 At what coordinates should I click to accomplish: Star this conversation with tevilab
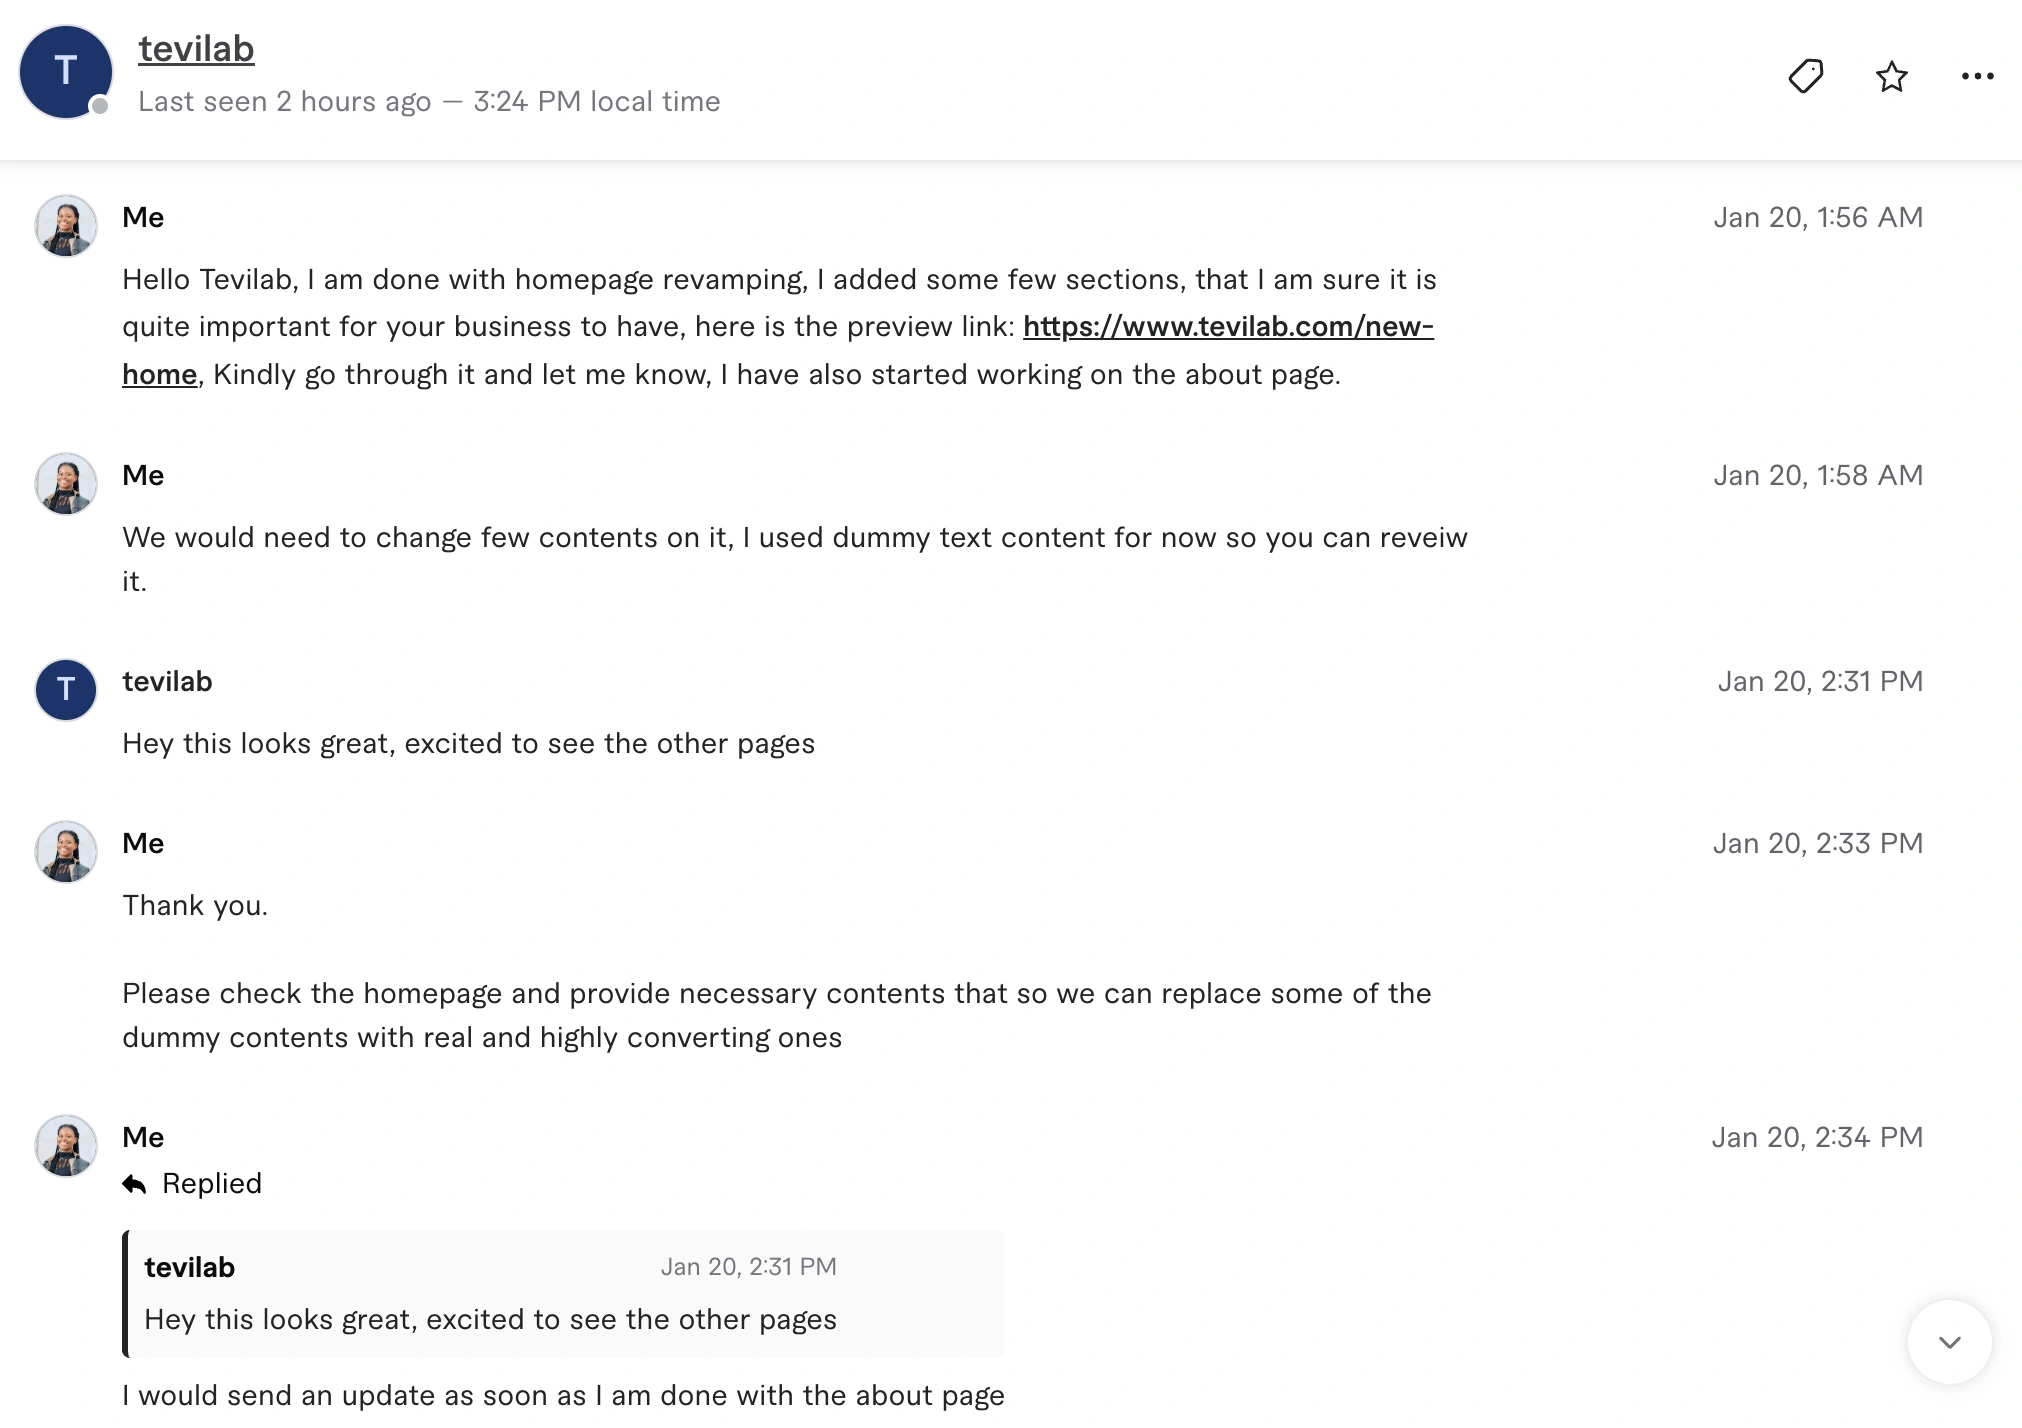point(1891,76)
